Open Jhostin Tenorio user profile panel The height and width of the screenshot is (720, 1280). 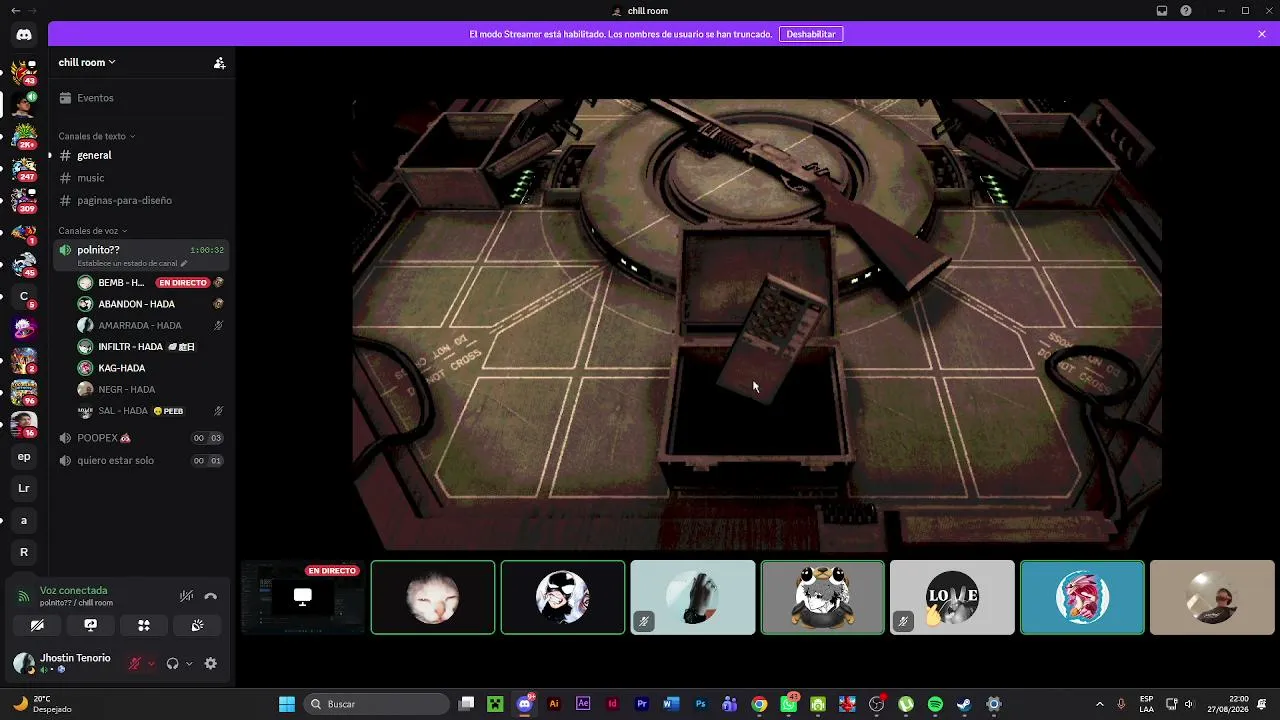coord(62,663)
